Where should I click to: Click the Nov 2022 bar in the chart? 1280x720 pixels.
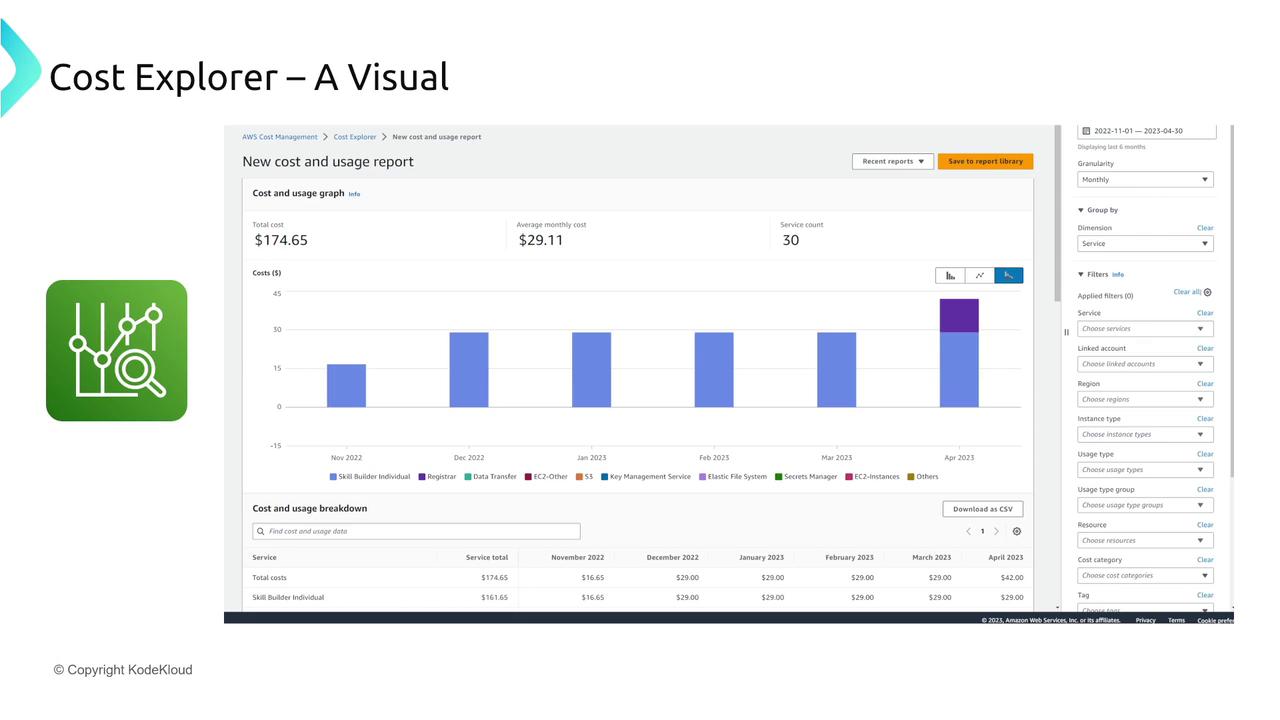click(346, 385)
